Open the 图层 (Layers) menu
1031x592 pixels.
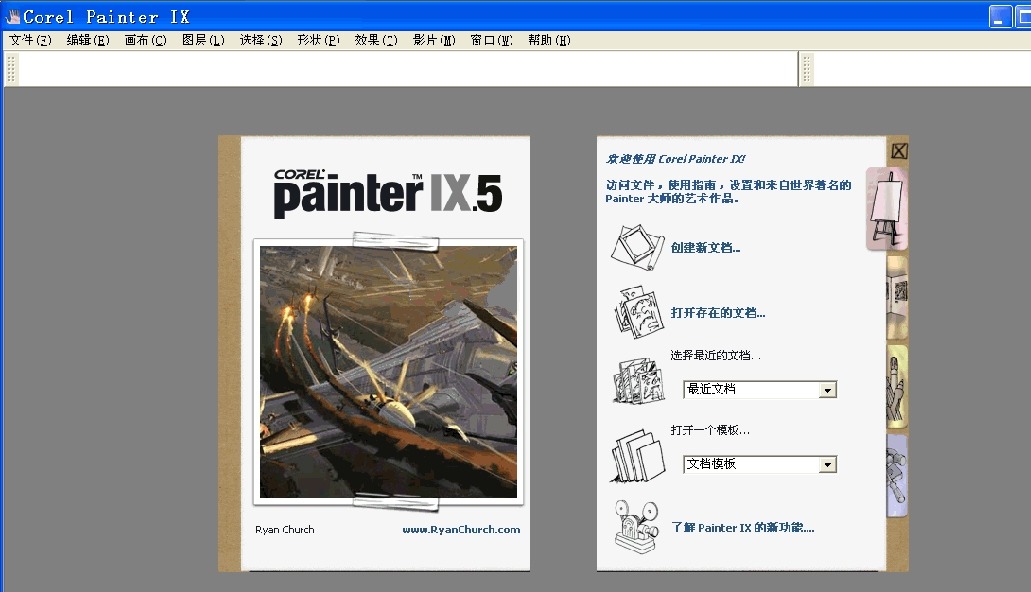(203, 40)
